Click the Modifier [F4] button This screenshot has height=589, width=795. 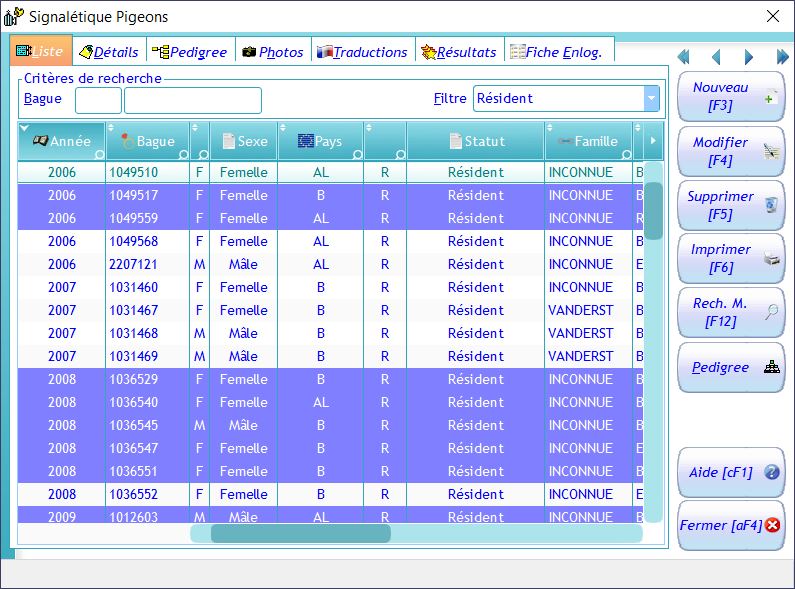[731, 151]
